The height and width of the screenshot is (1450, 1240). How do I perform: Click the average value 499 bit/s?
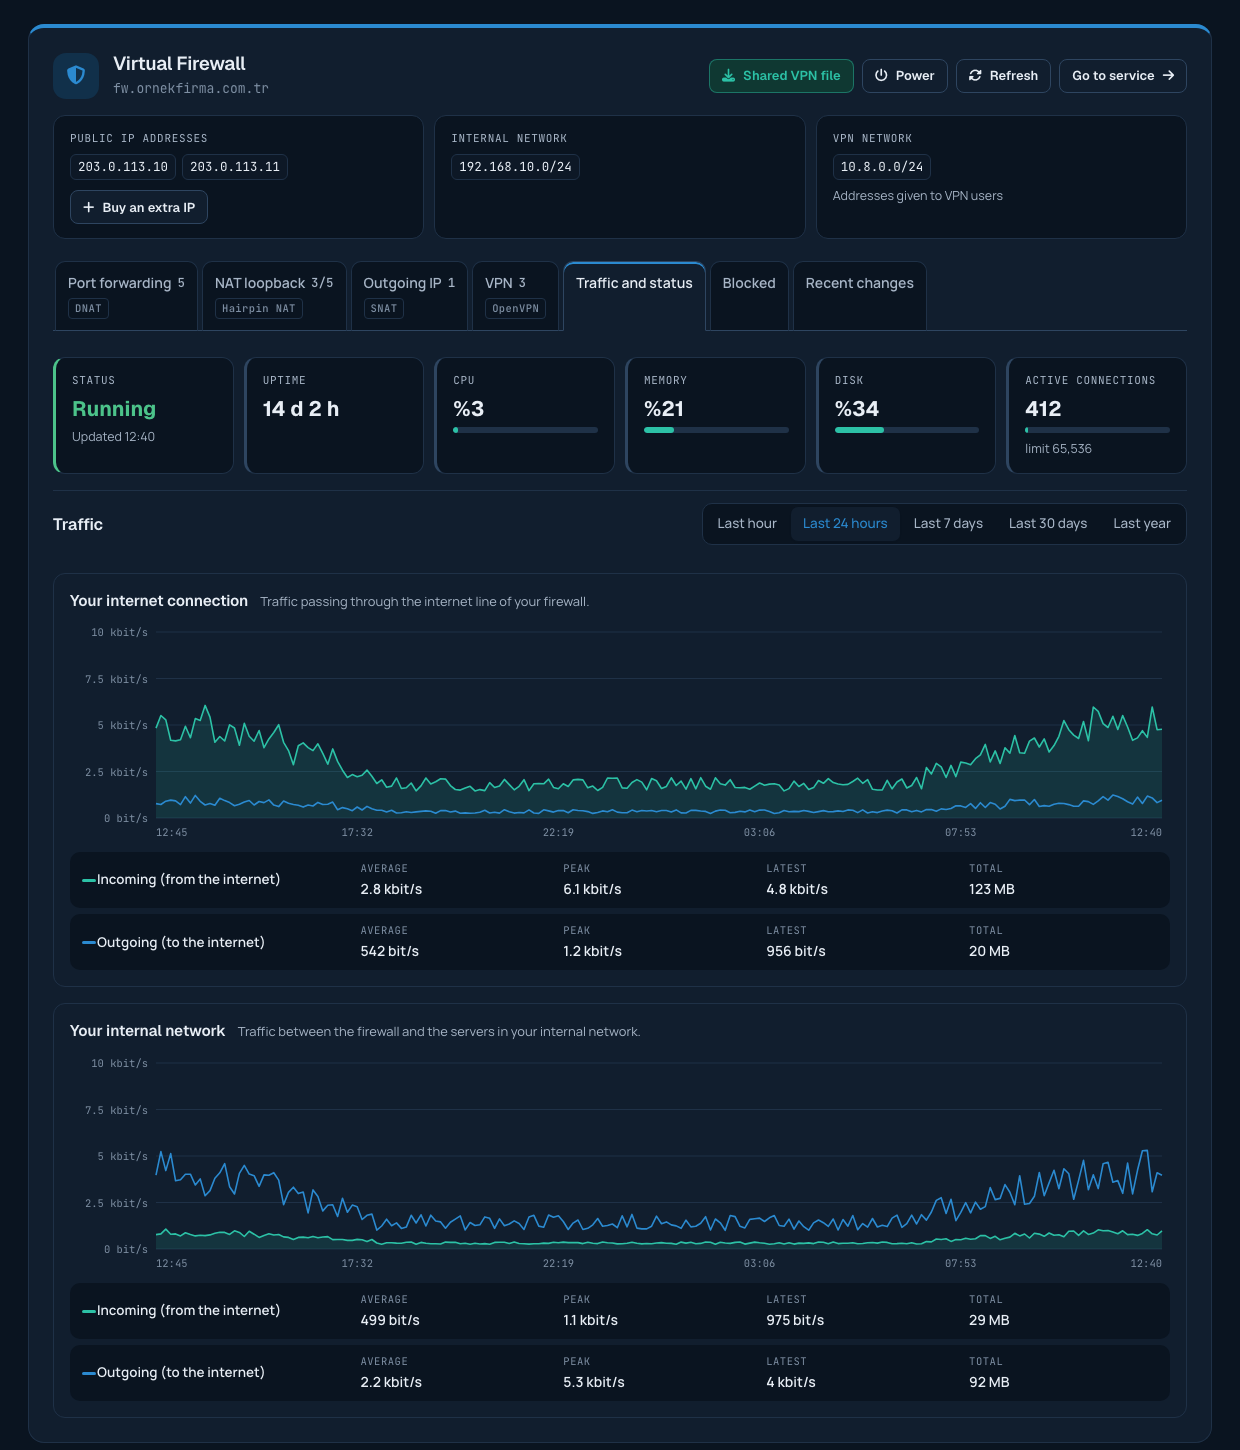[x=390, y=1320]
